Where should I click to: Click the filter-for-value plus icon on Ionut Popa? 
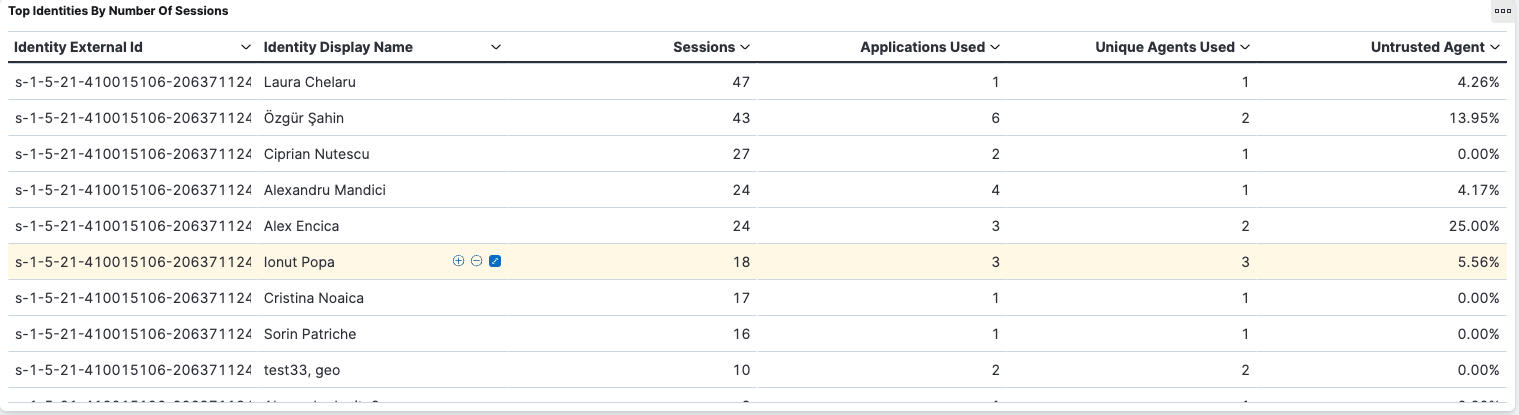pos(459,261)
